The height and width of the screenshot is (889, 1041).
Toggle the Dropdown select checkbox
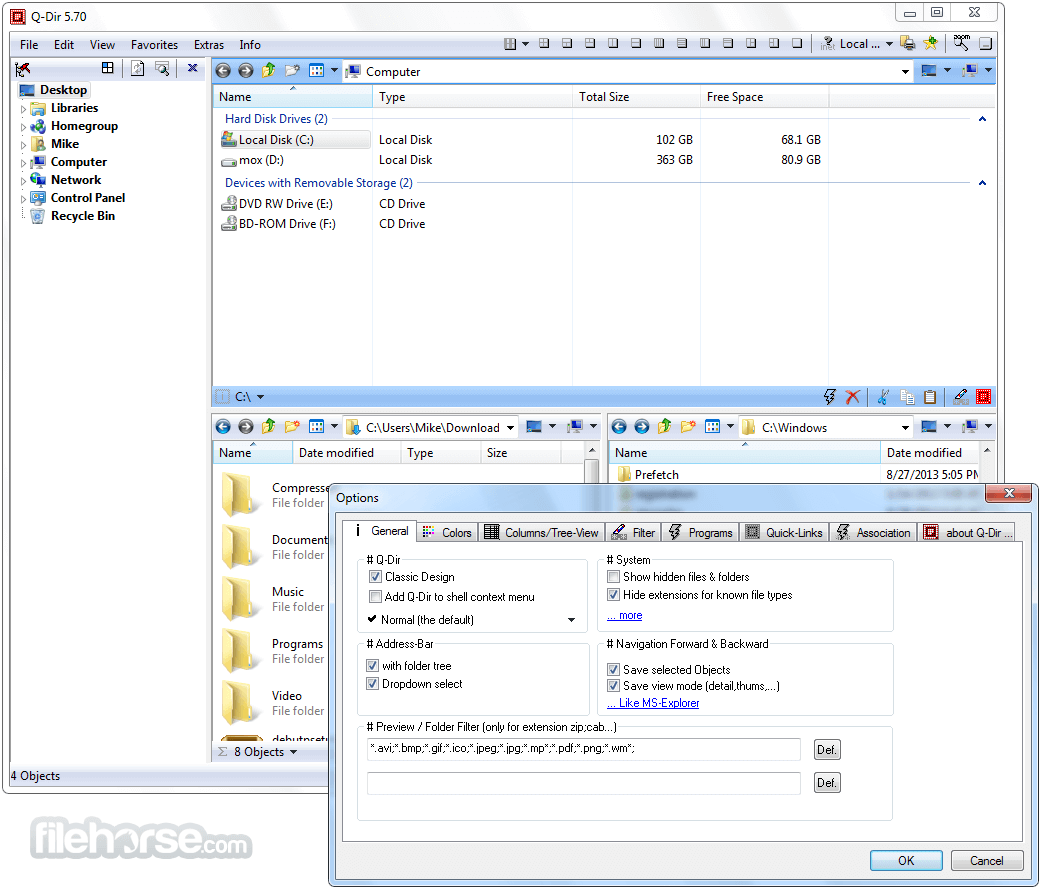[x=372, y=683]
